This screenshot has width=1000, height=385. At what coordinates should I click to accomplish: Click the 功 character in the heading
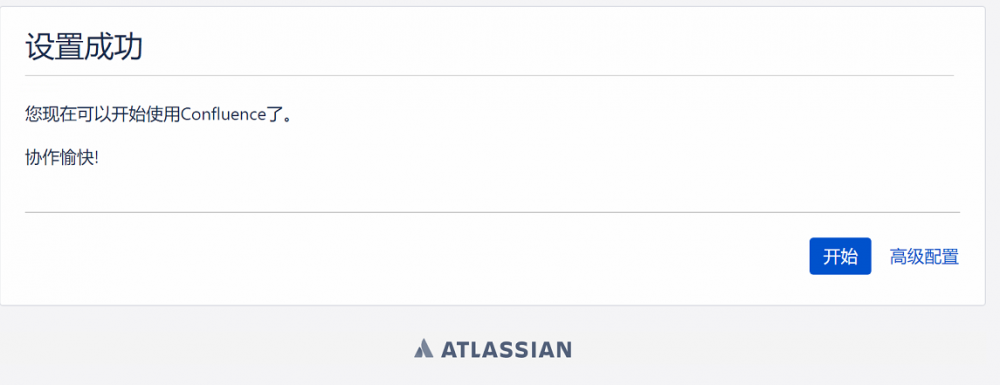(128, 47)
